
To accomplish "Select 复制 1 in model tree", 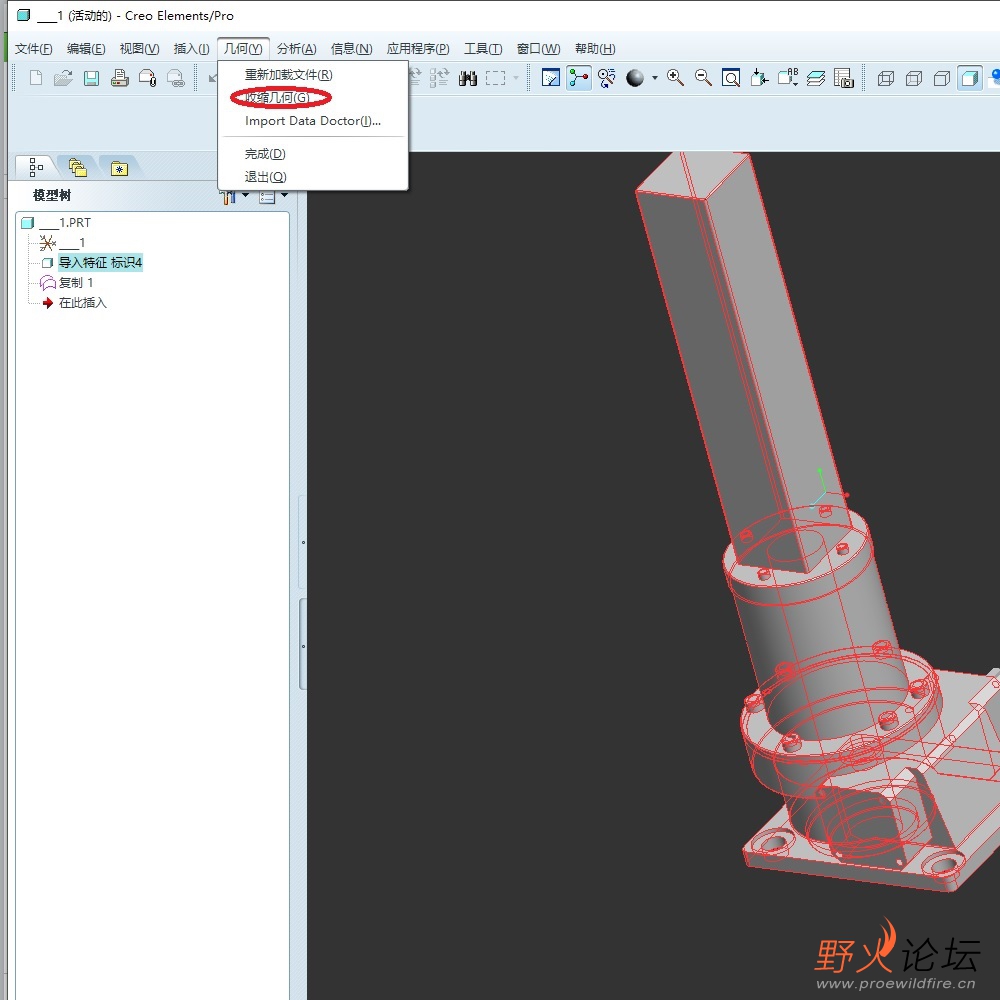I will tap(75, 283).
